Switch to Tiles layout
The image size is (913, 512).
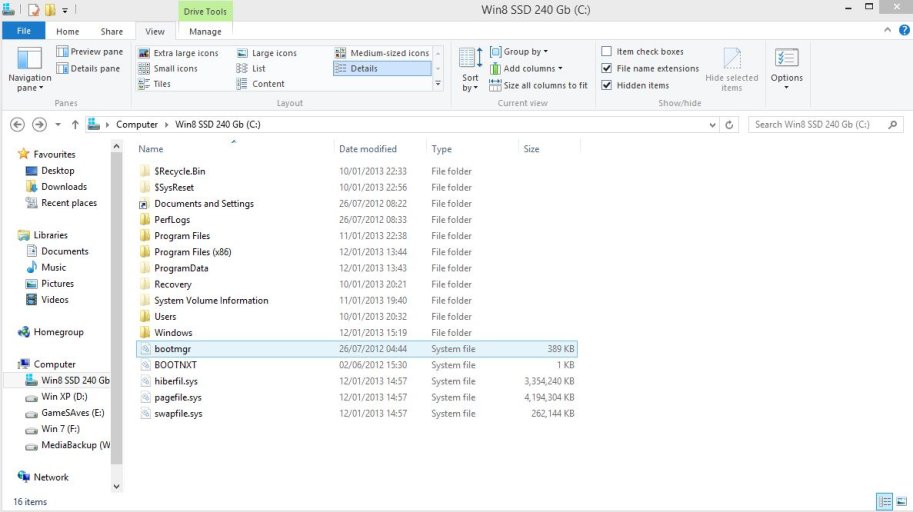coord(154,84)
